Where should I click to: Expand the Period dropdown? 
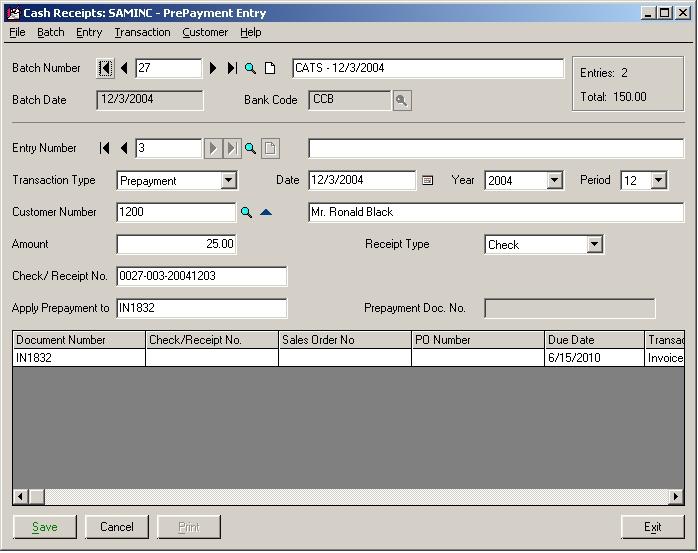point(658,181)
